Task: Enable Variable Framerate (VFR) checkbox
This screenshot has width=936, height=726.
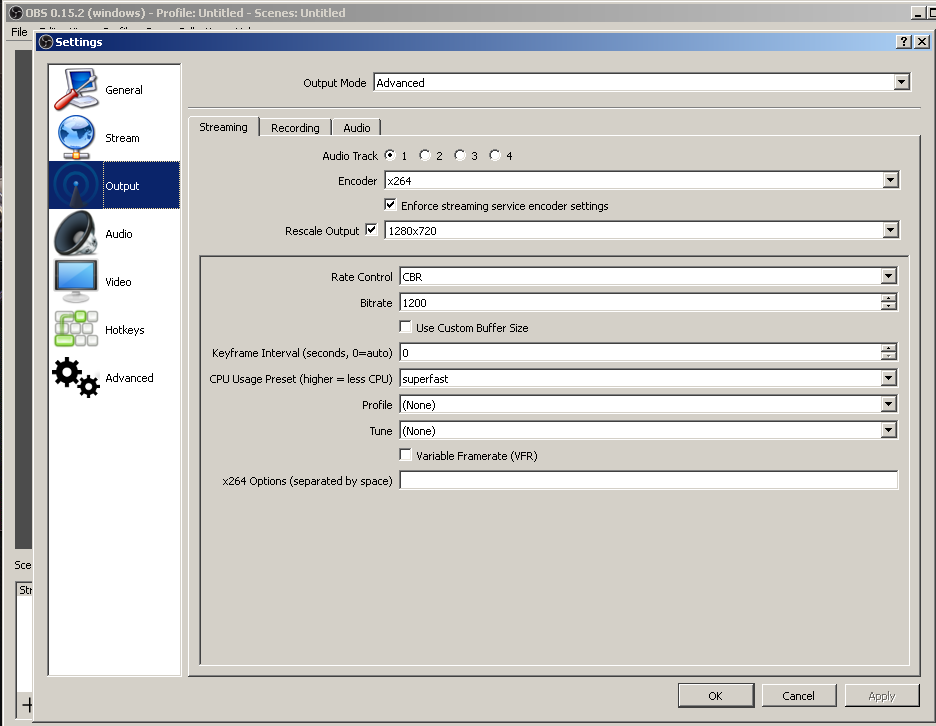Action: coord(406,456)
